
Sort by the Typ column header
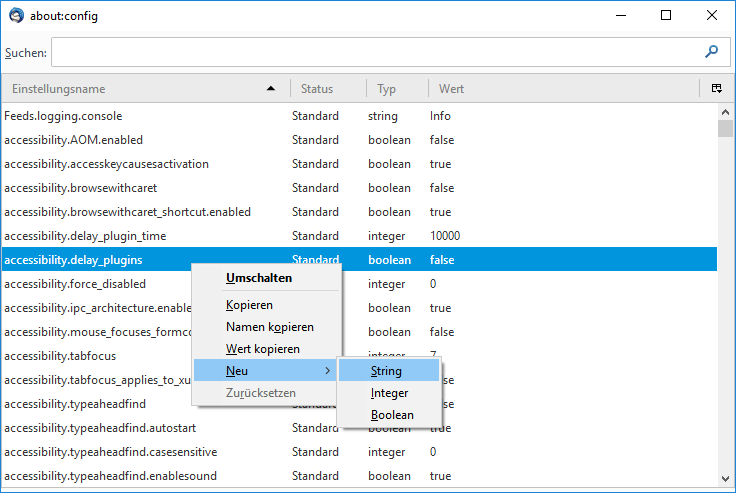pos(386,89)
